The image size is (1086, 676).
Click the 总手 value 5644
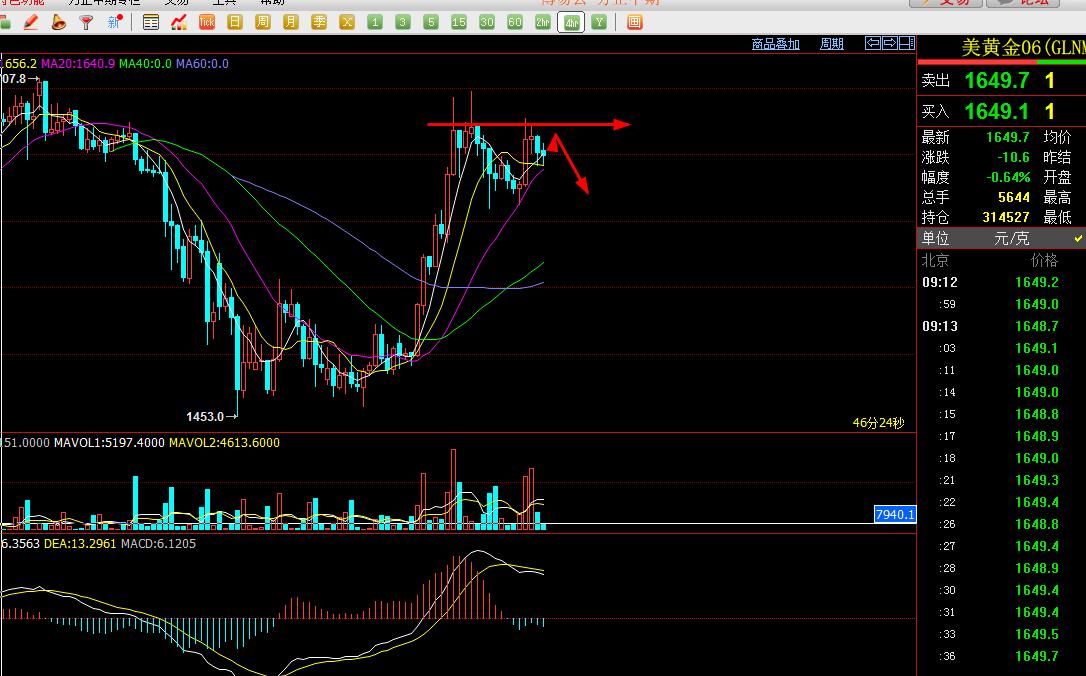pyautogui.click(x=1014, y=197)
